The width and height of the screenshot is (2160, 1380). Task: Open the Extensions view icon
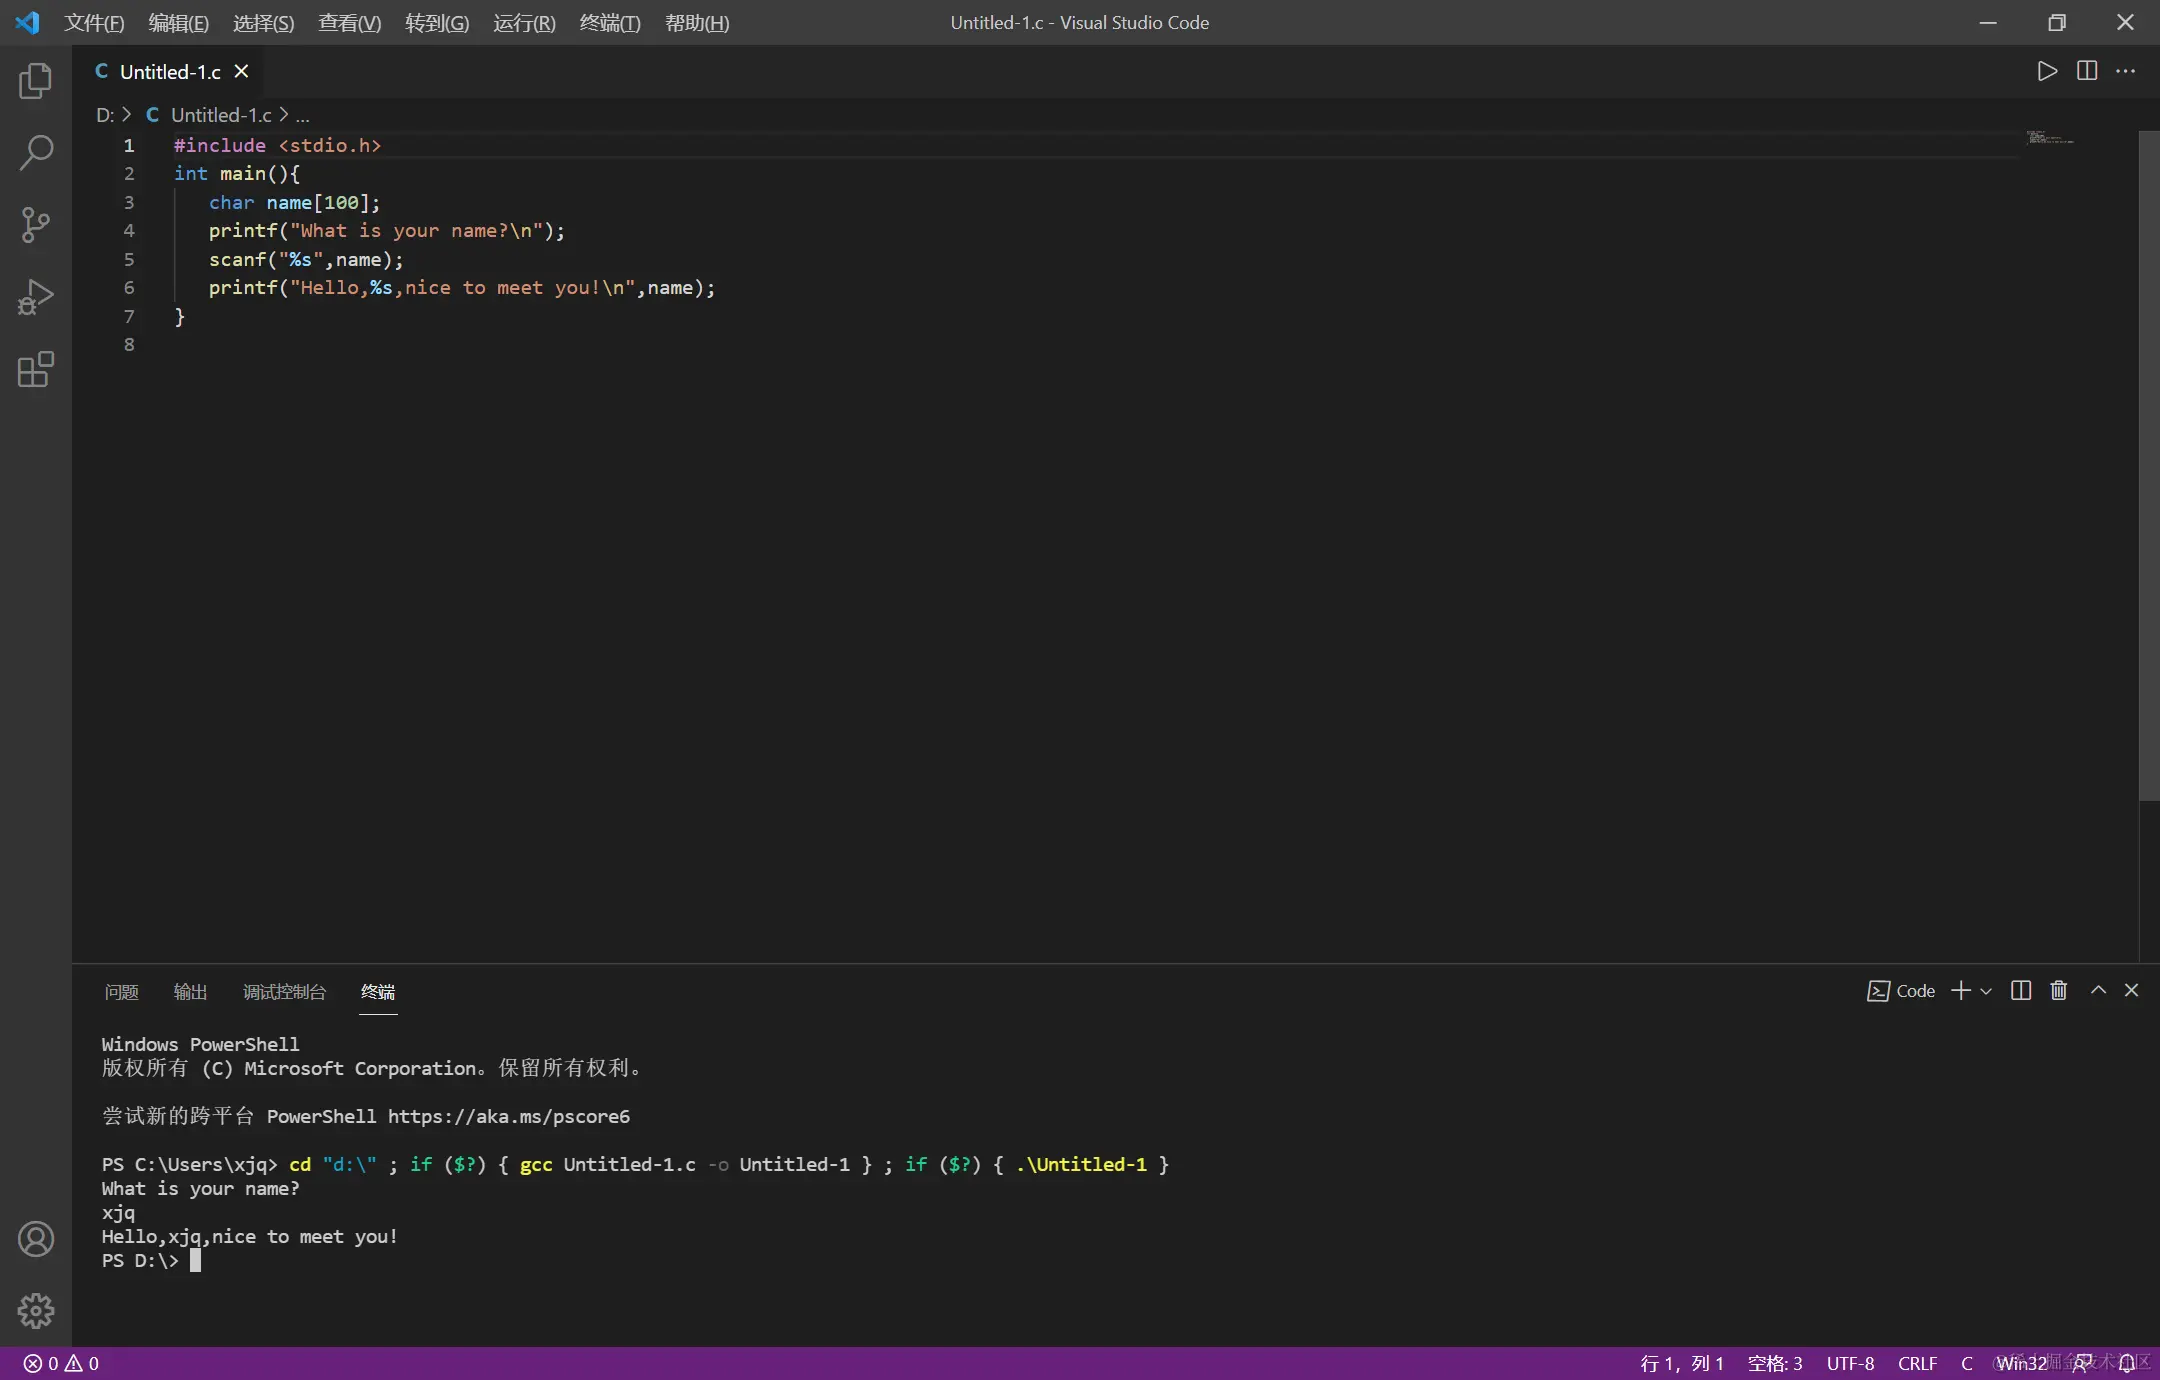tap(36, 369)
